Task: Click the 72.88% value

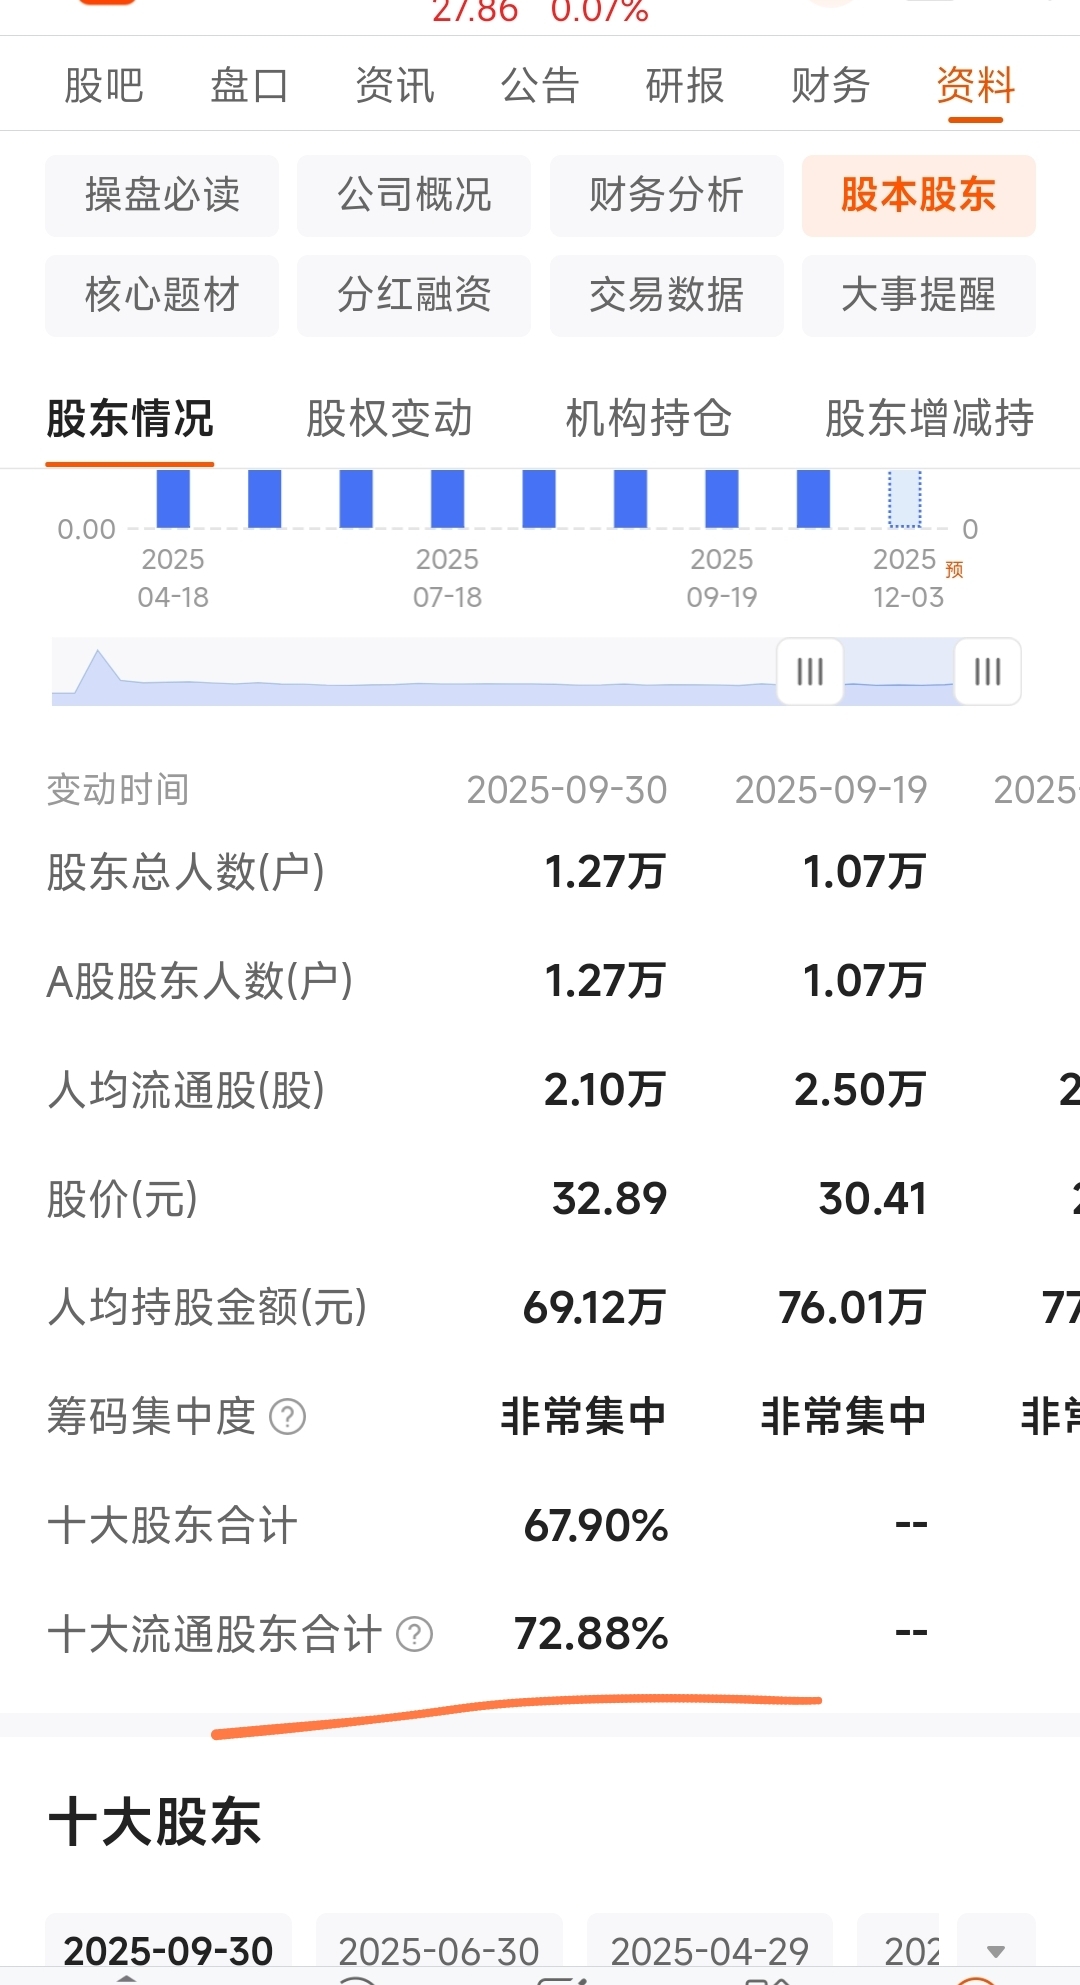Action: point(591,1634)
